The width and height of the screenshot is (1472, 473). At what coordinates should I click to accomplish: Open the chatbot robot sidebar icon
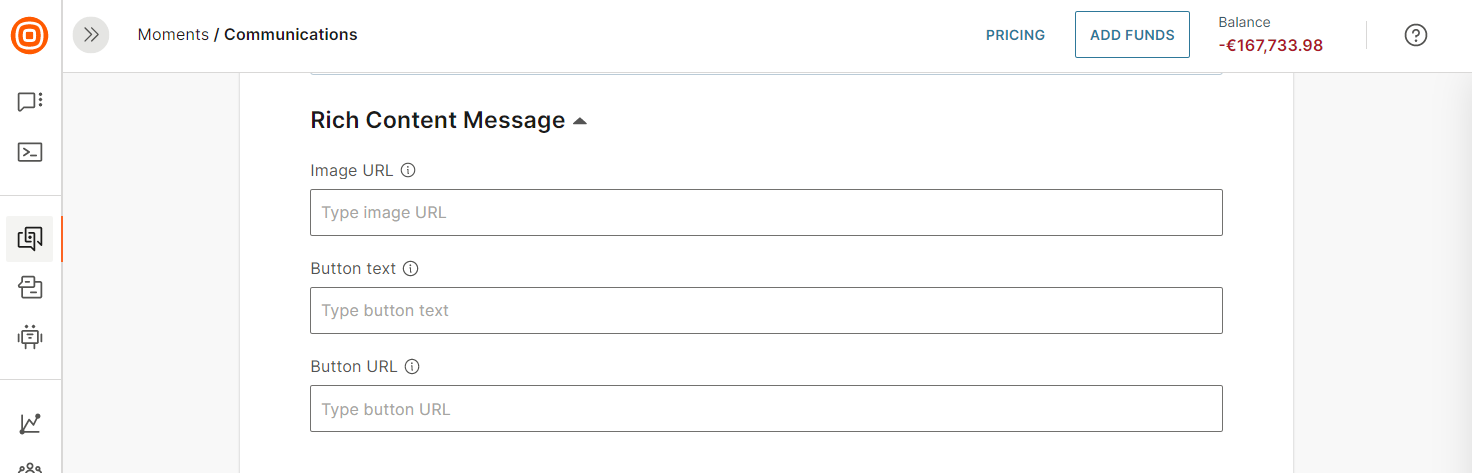30,337
